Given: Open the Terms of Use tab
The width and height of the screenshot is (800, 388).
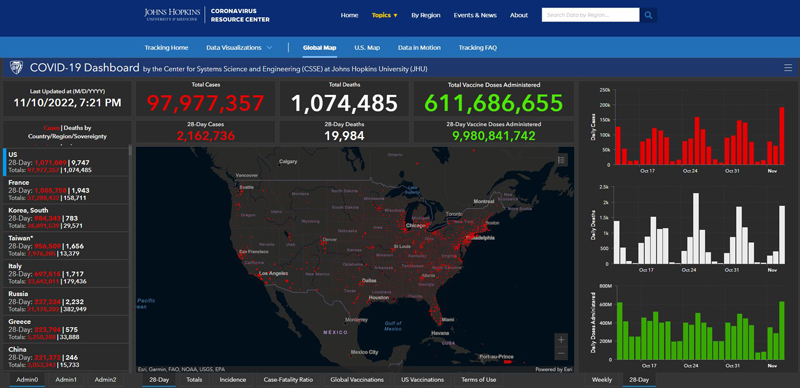Looking at the screenshot, I should [x=479, y=380].
